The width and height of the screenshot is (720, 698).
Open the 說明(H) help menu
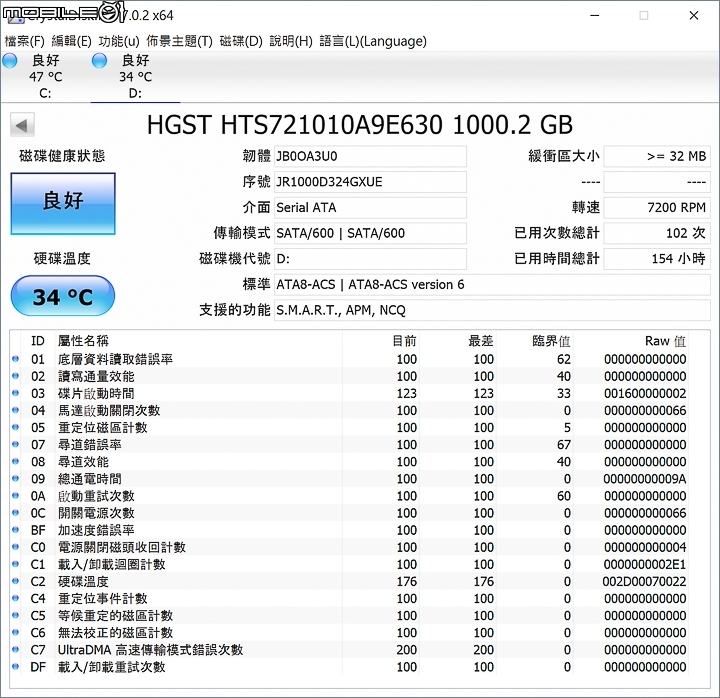(x=291, y=41)
